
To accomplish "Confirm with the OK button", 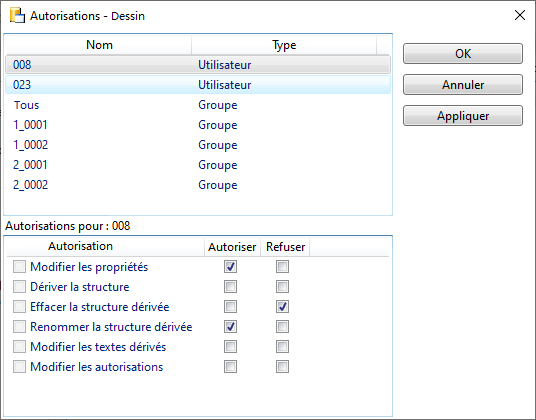I will pyautogui.click(x=463, y=54).
